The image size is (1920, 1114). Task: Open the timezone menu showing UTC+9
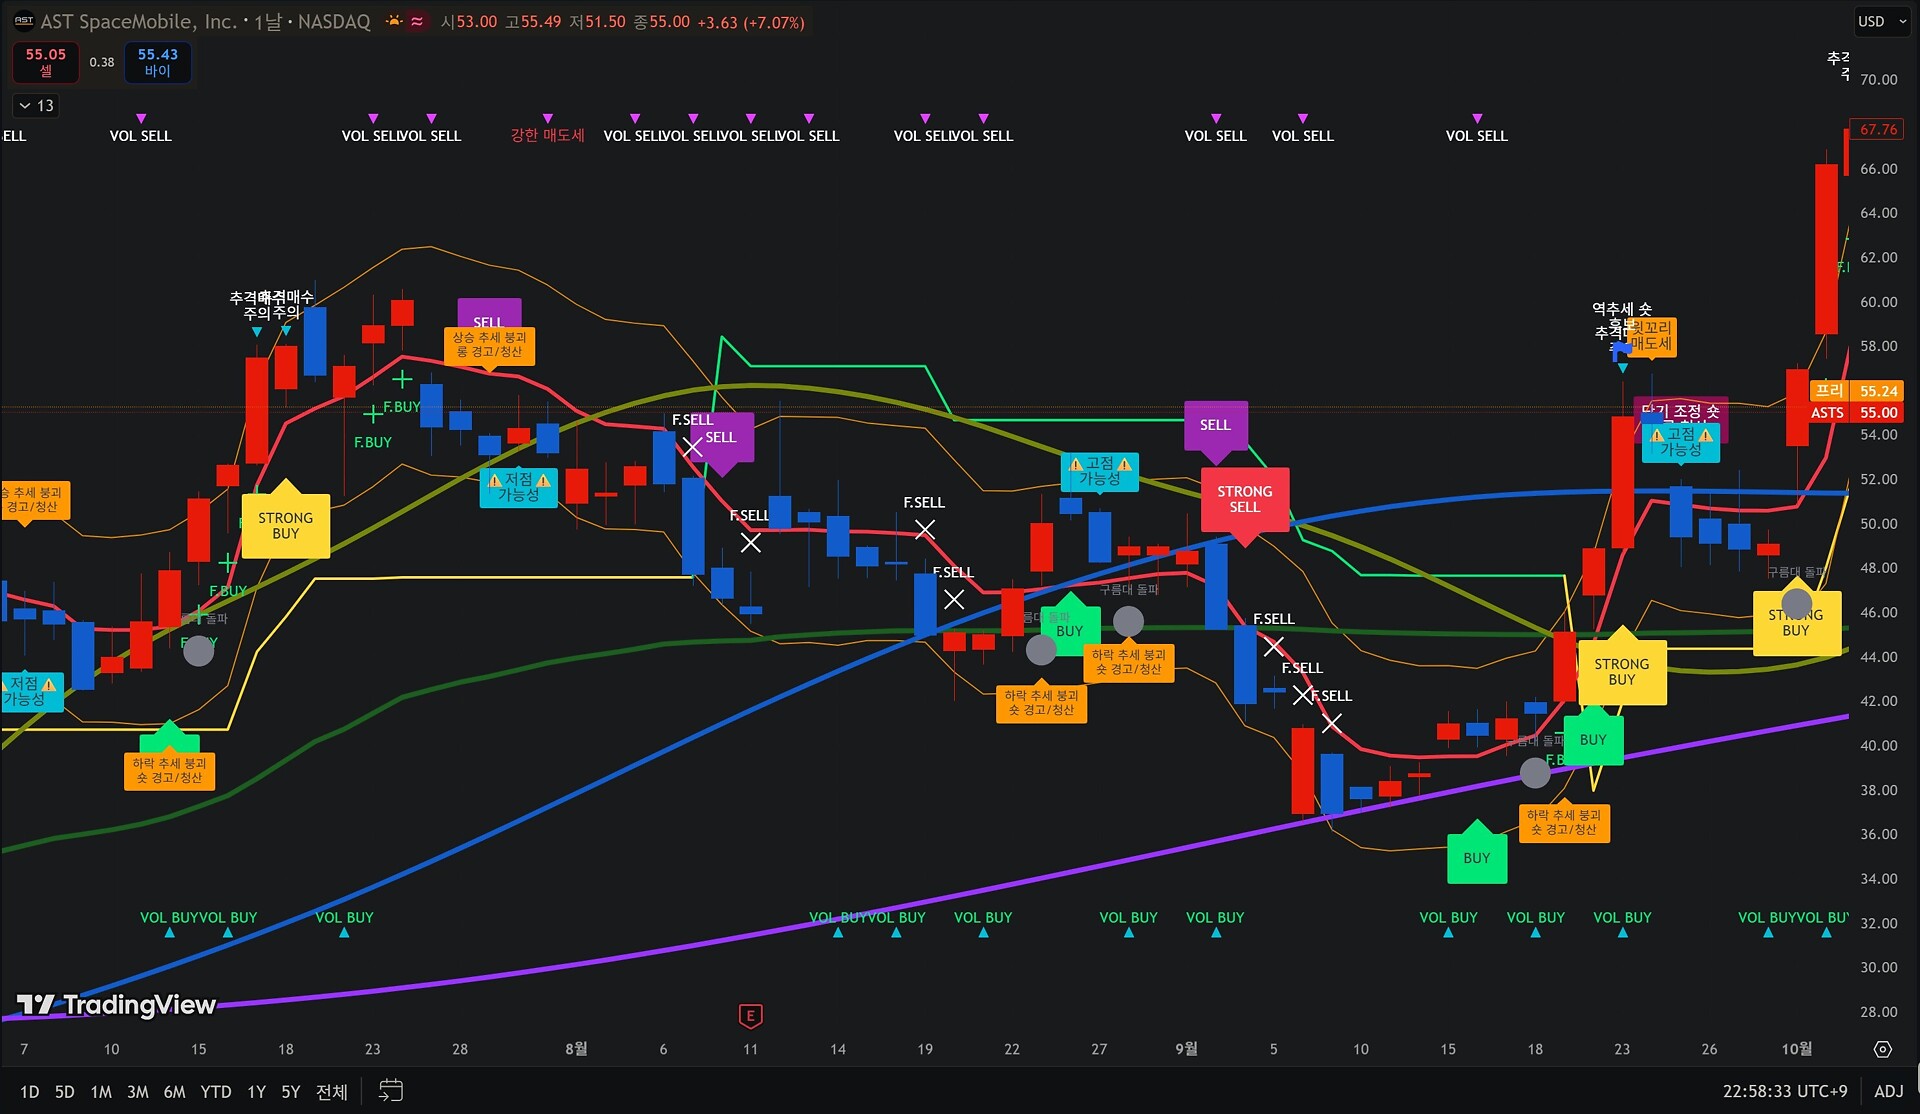[1784, 1091]
